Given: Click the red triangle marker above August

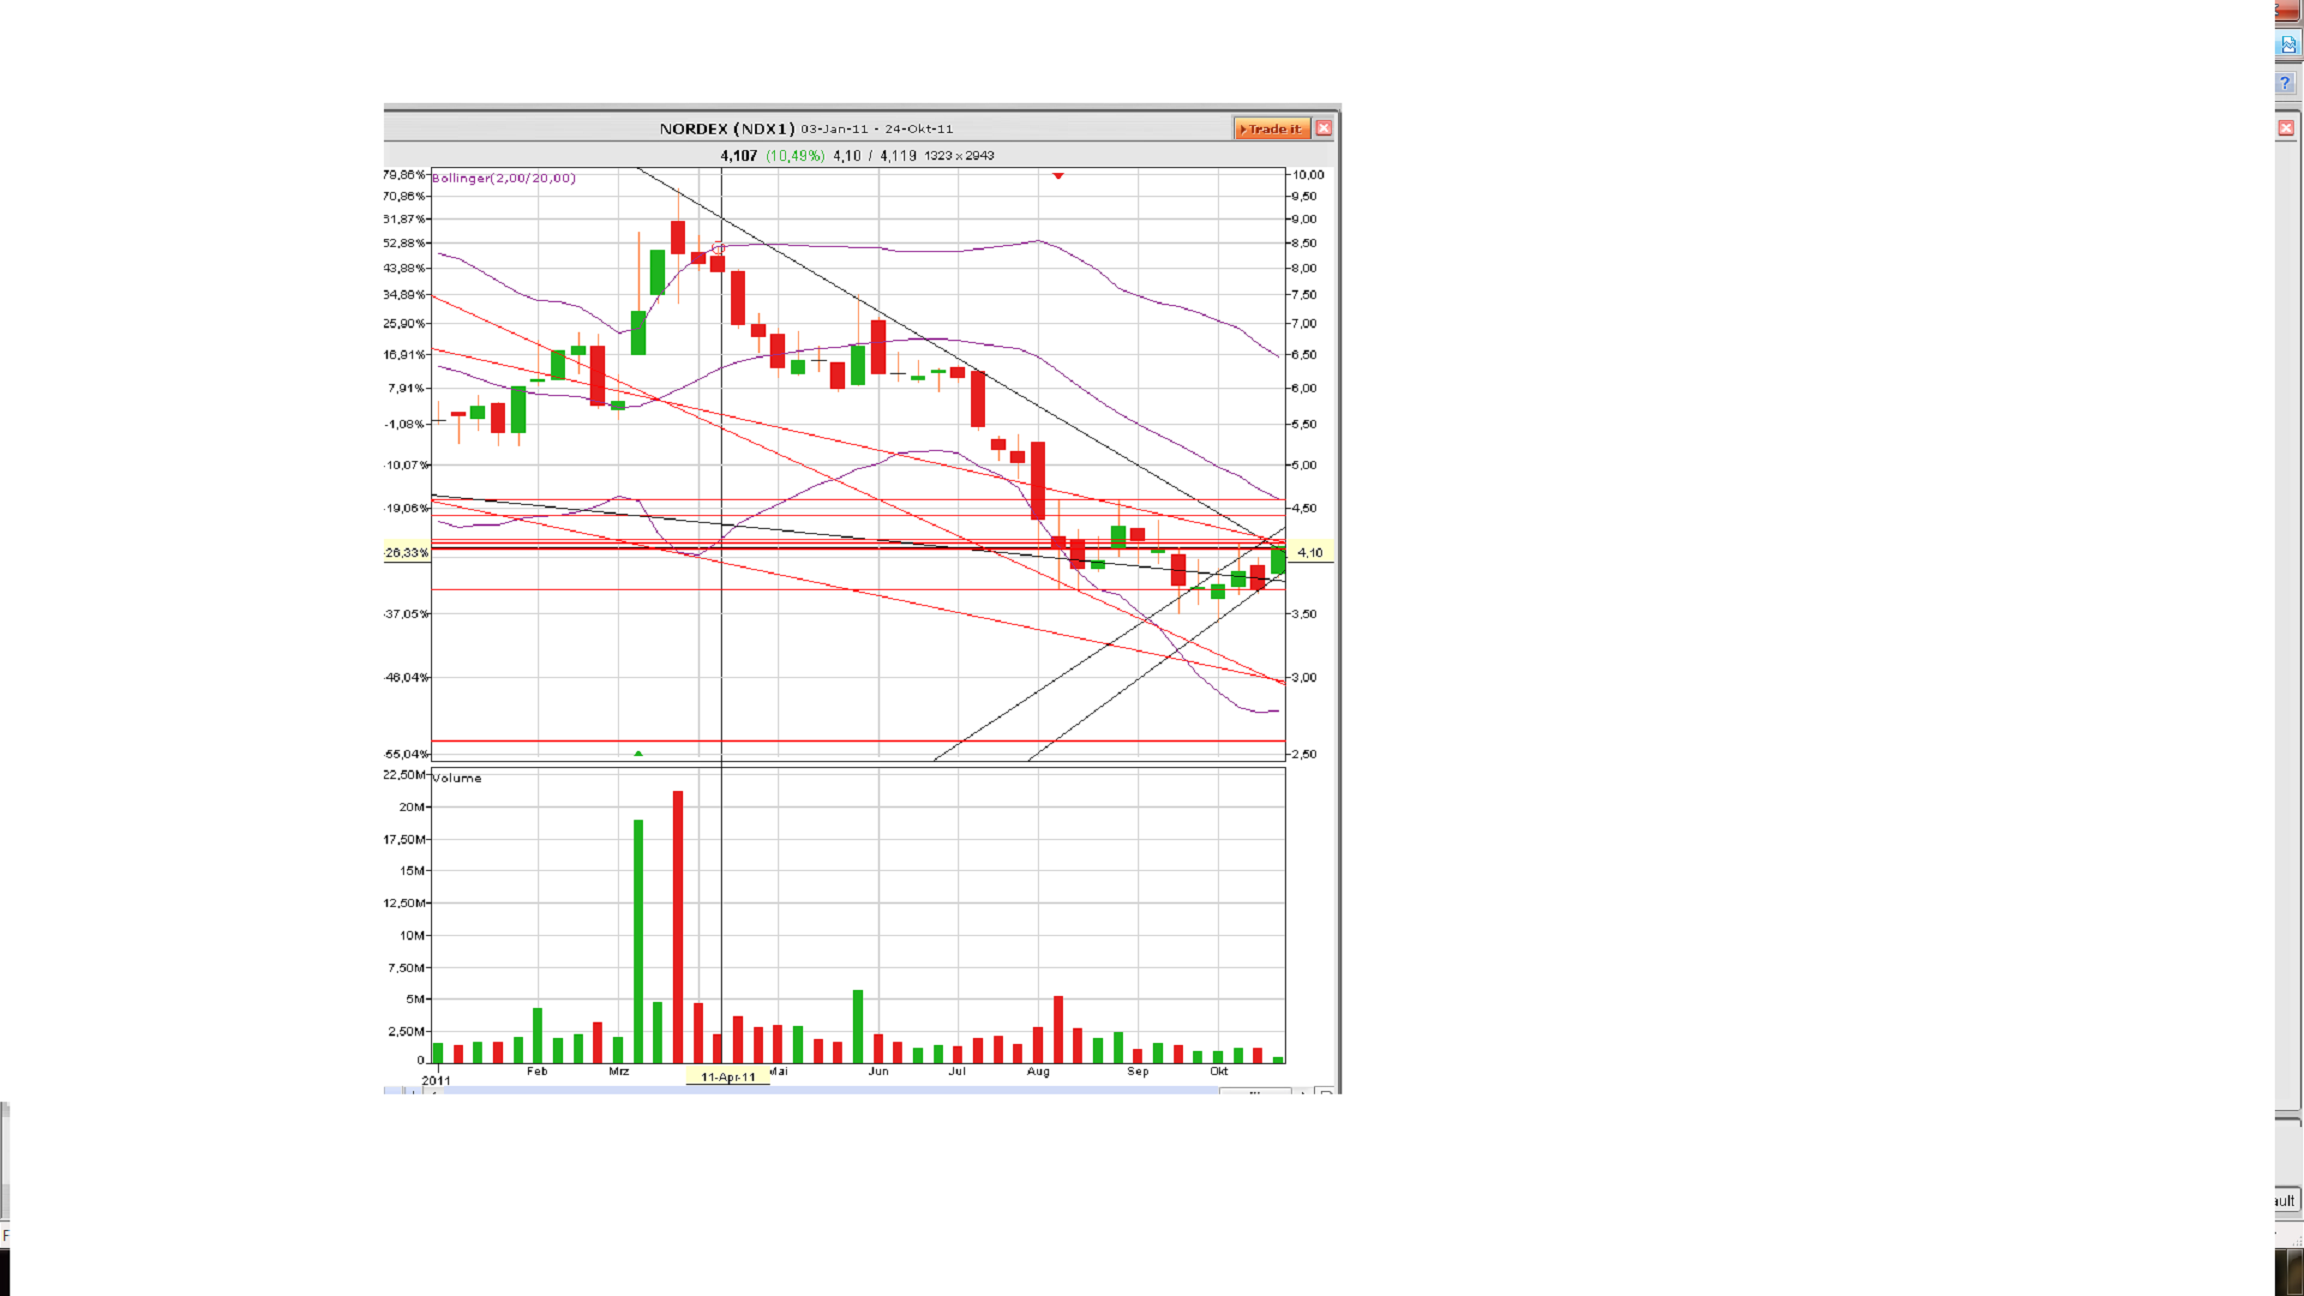Looking at the screenshot, I should click(1058, 176).
